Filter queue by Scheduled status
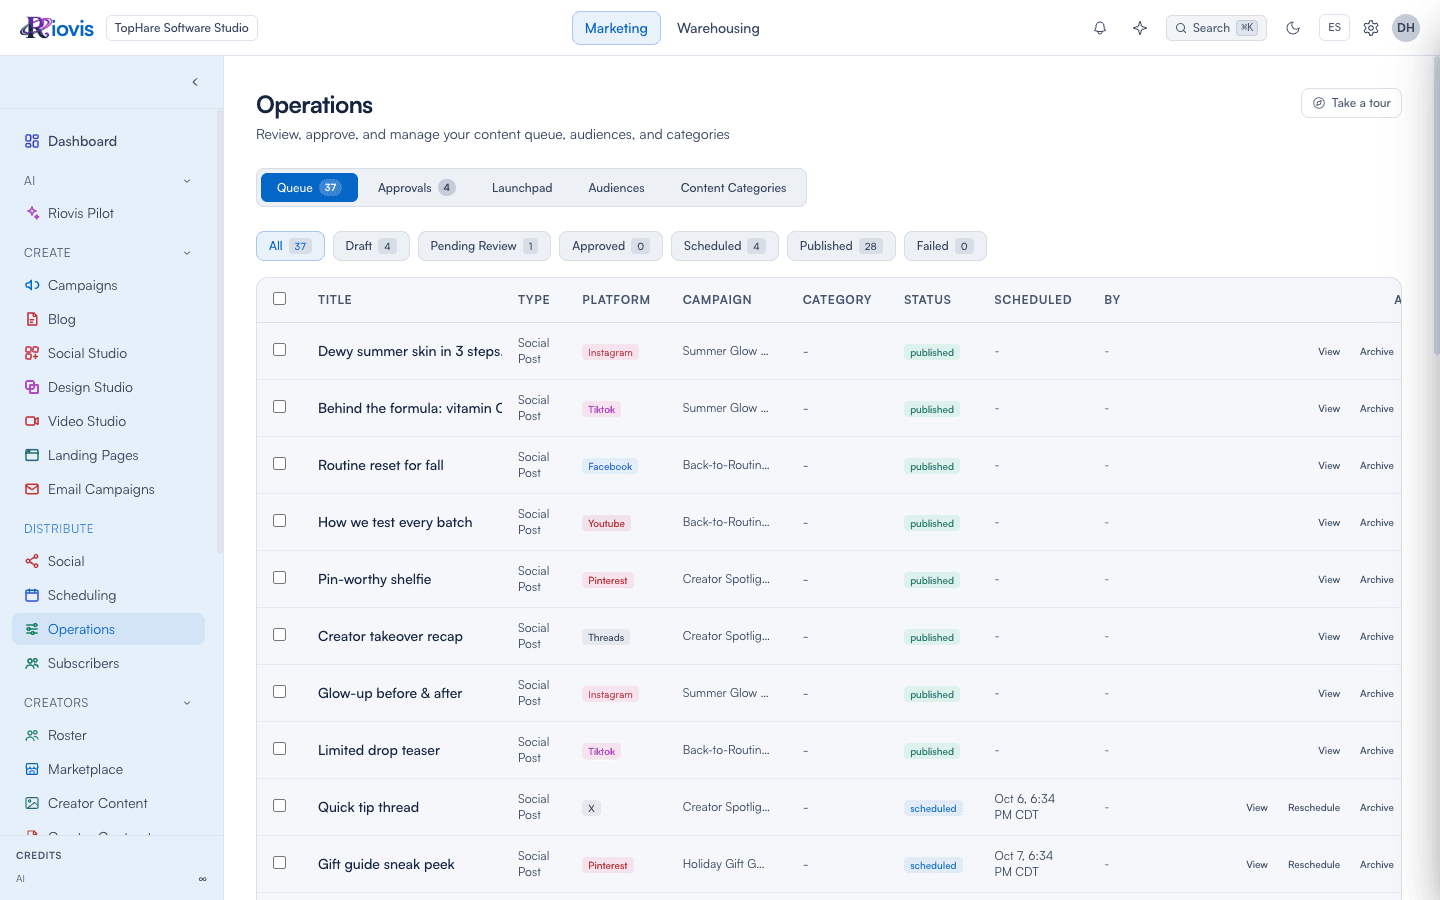This screenshot has height=900, width=1440. [x=724, y=246]
